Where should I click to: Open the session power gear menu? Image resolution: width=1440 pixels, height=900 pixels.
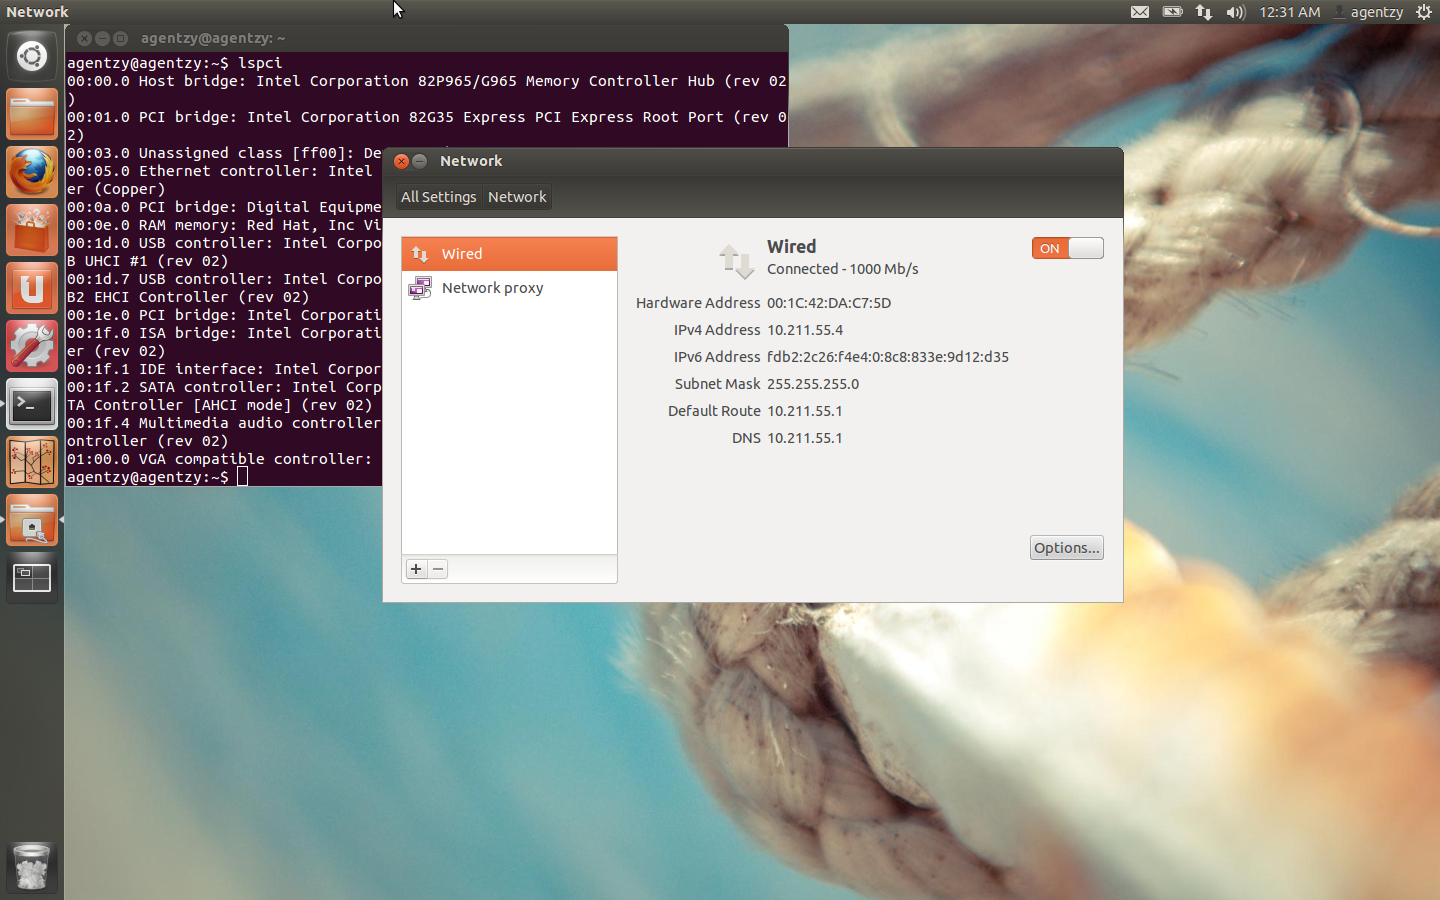pyautogui.click(x=1424, y=12)
